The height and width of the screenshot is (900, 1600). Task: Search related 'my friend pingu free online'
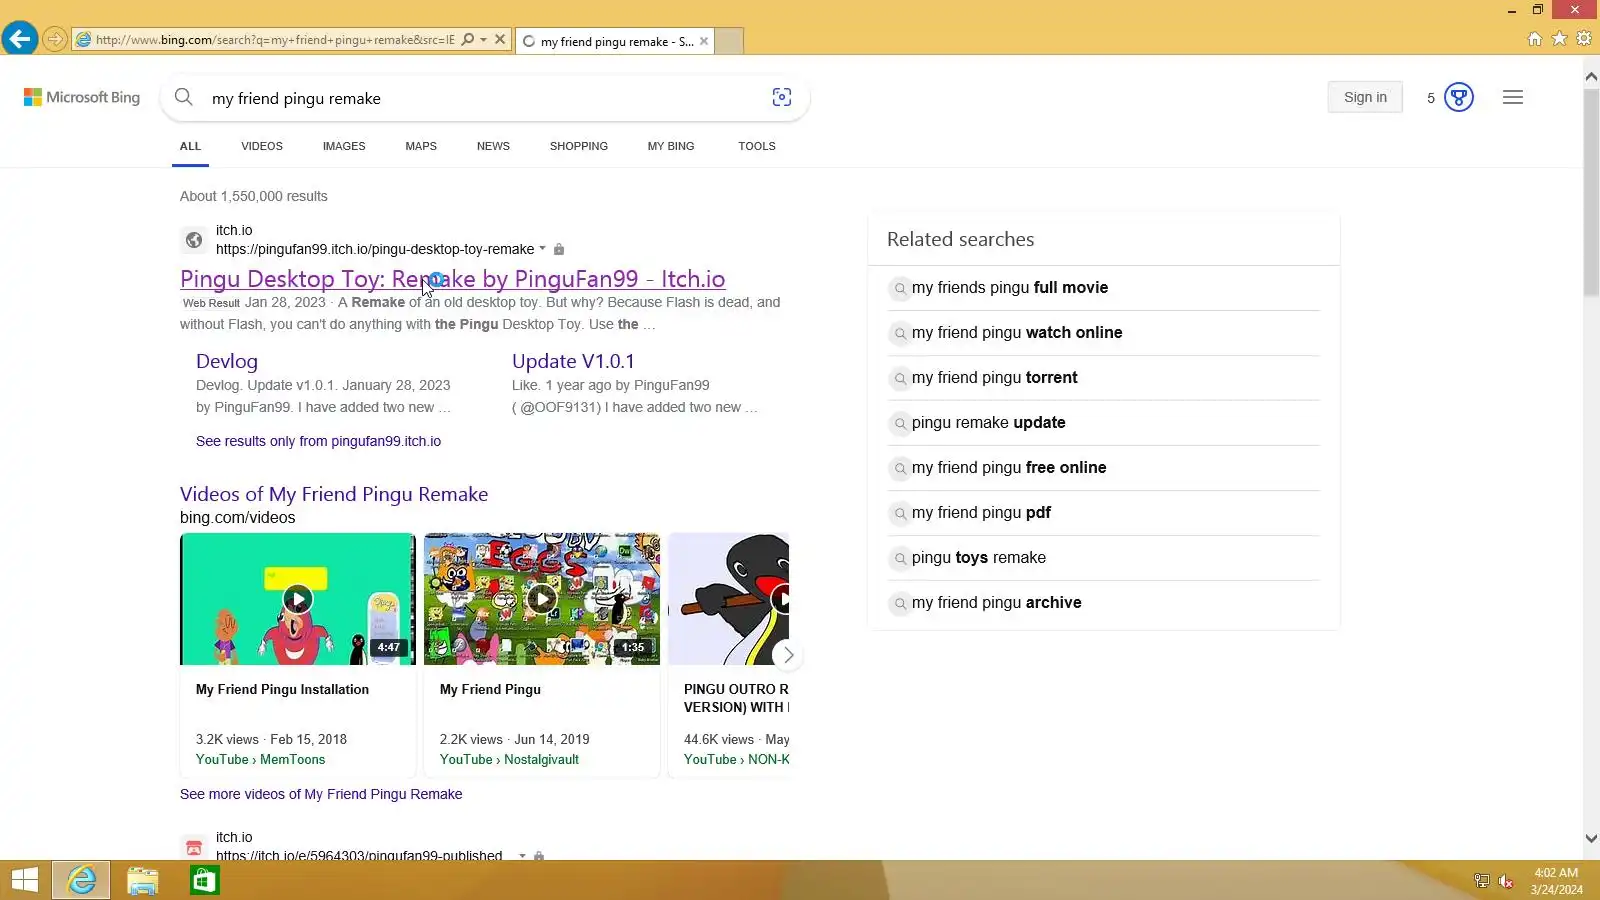(1103, 468)
